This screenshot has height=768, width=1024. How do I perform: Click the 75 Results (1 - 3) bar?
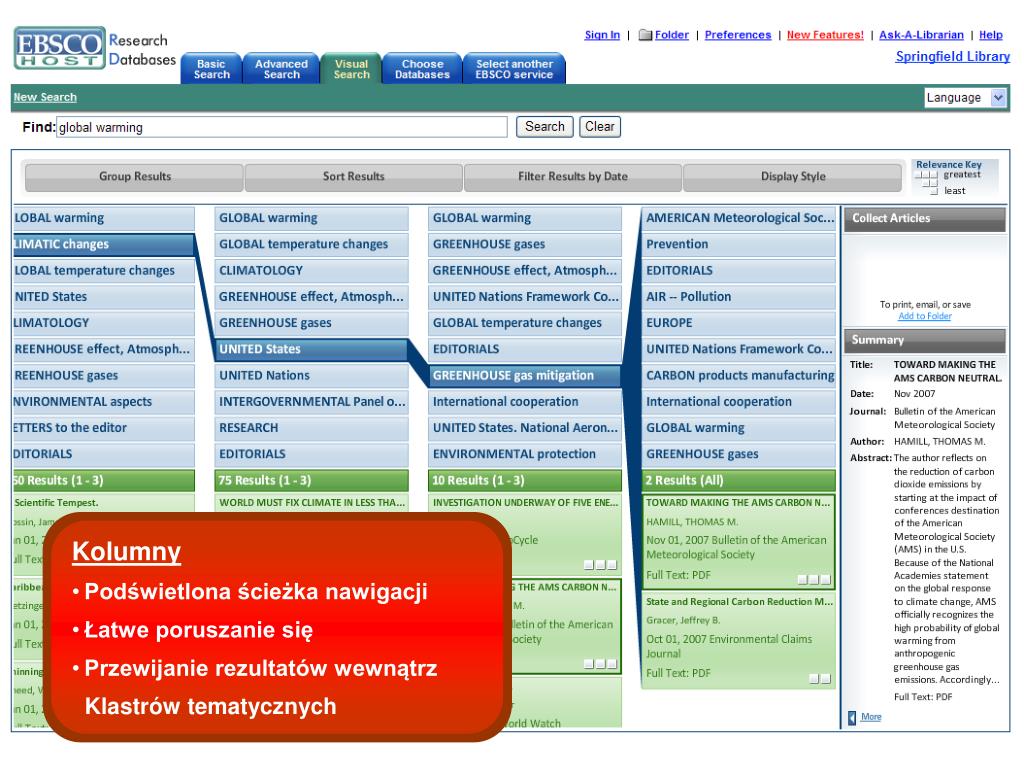point(312,481)
